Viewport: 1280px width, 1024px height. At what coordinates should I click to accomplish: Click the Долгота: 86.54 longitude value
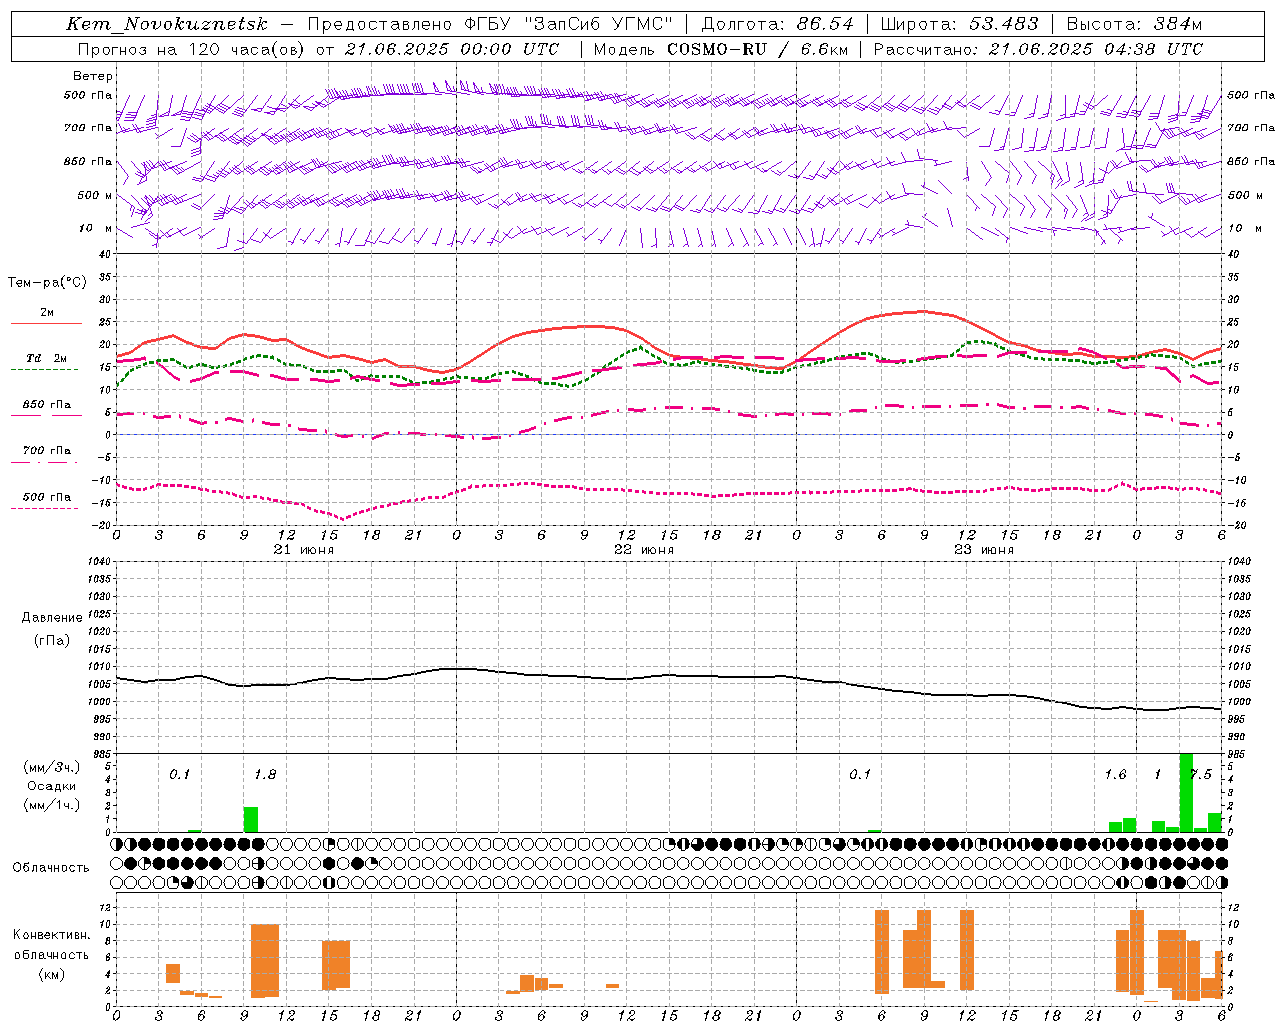click(777, 24)
